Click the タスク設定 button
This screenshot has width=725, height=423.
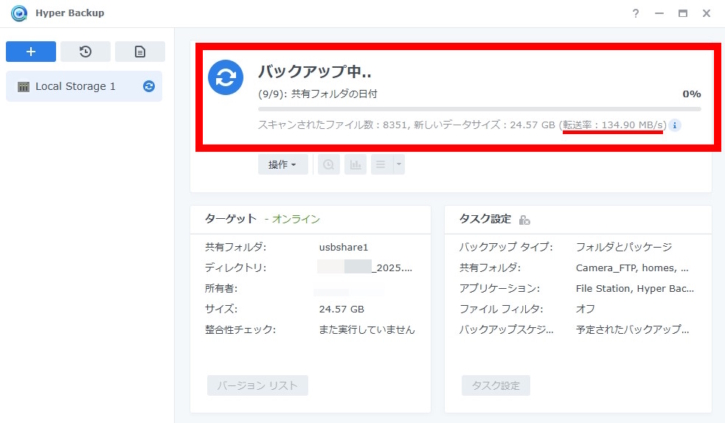(495, 386)
